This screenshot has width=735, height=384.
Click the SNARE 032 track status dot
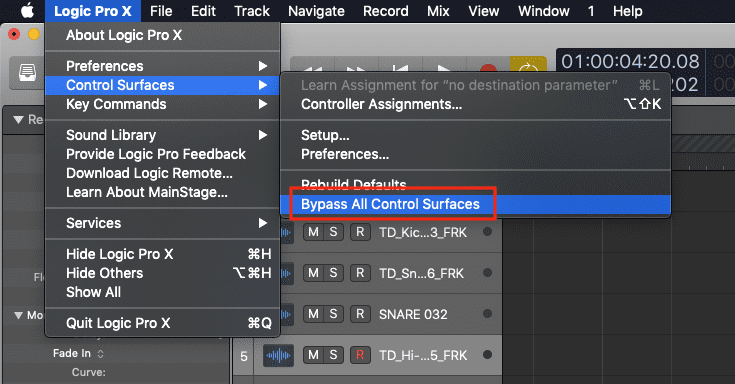coord(488,314)
